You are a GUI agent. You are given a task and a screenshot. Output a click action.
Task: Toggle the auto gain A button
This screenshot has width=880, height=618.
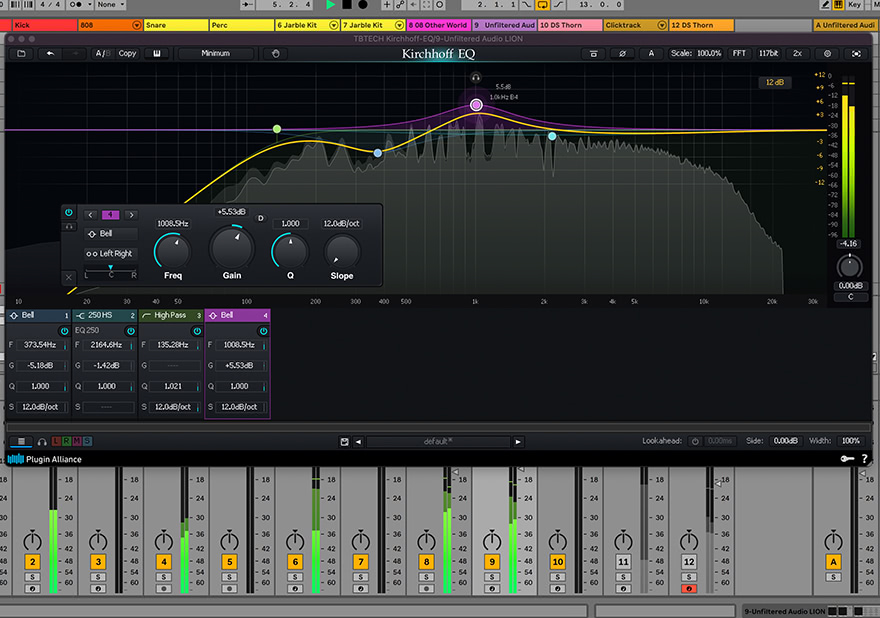pos(651,53)
